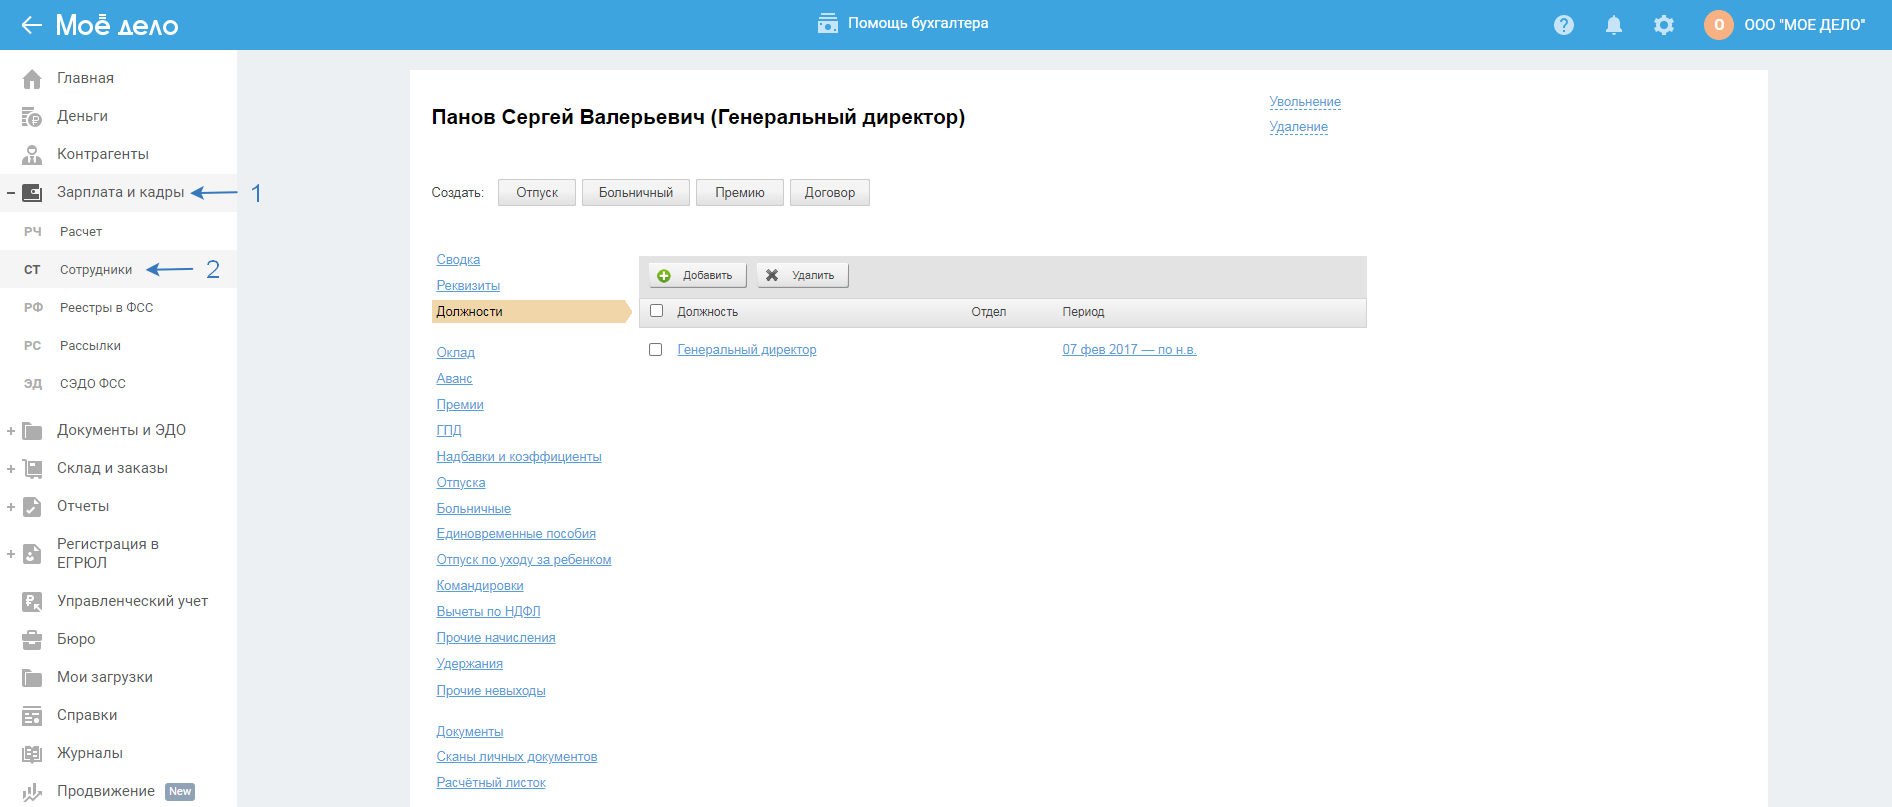The width and height of the screenshot is (1892, 807).
Task: Open the Отпуск по уходу за ребенком link
Action: pos(524,560)
